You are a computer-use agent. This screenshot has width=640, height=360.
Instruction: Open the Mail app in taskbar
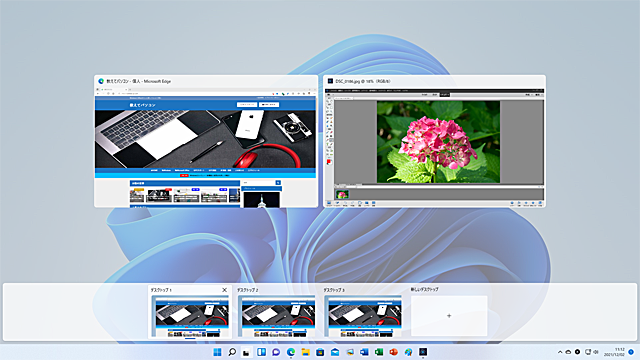coord(335,352)
